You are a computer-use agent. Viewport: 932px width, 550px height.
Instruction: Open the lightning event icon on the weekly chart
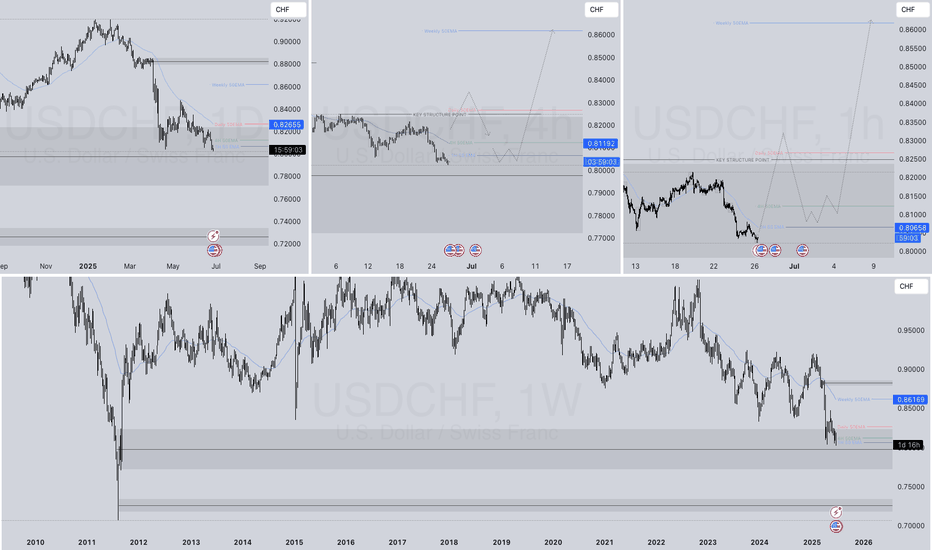(x=836, y=512)
